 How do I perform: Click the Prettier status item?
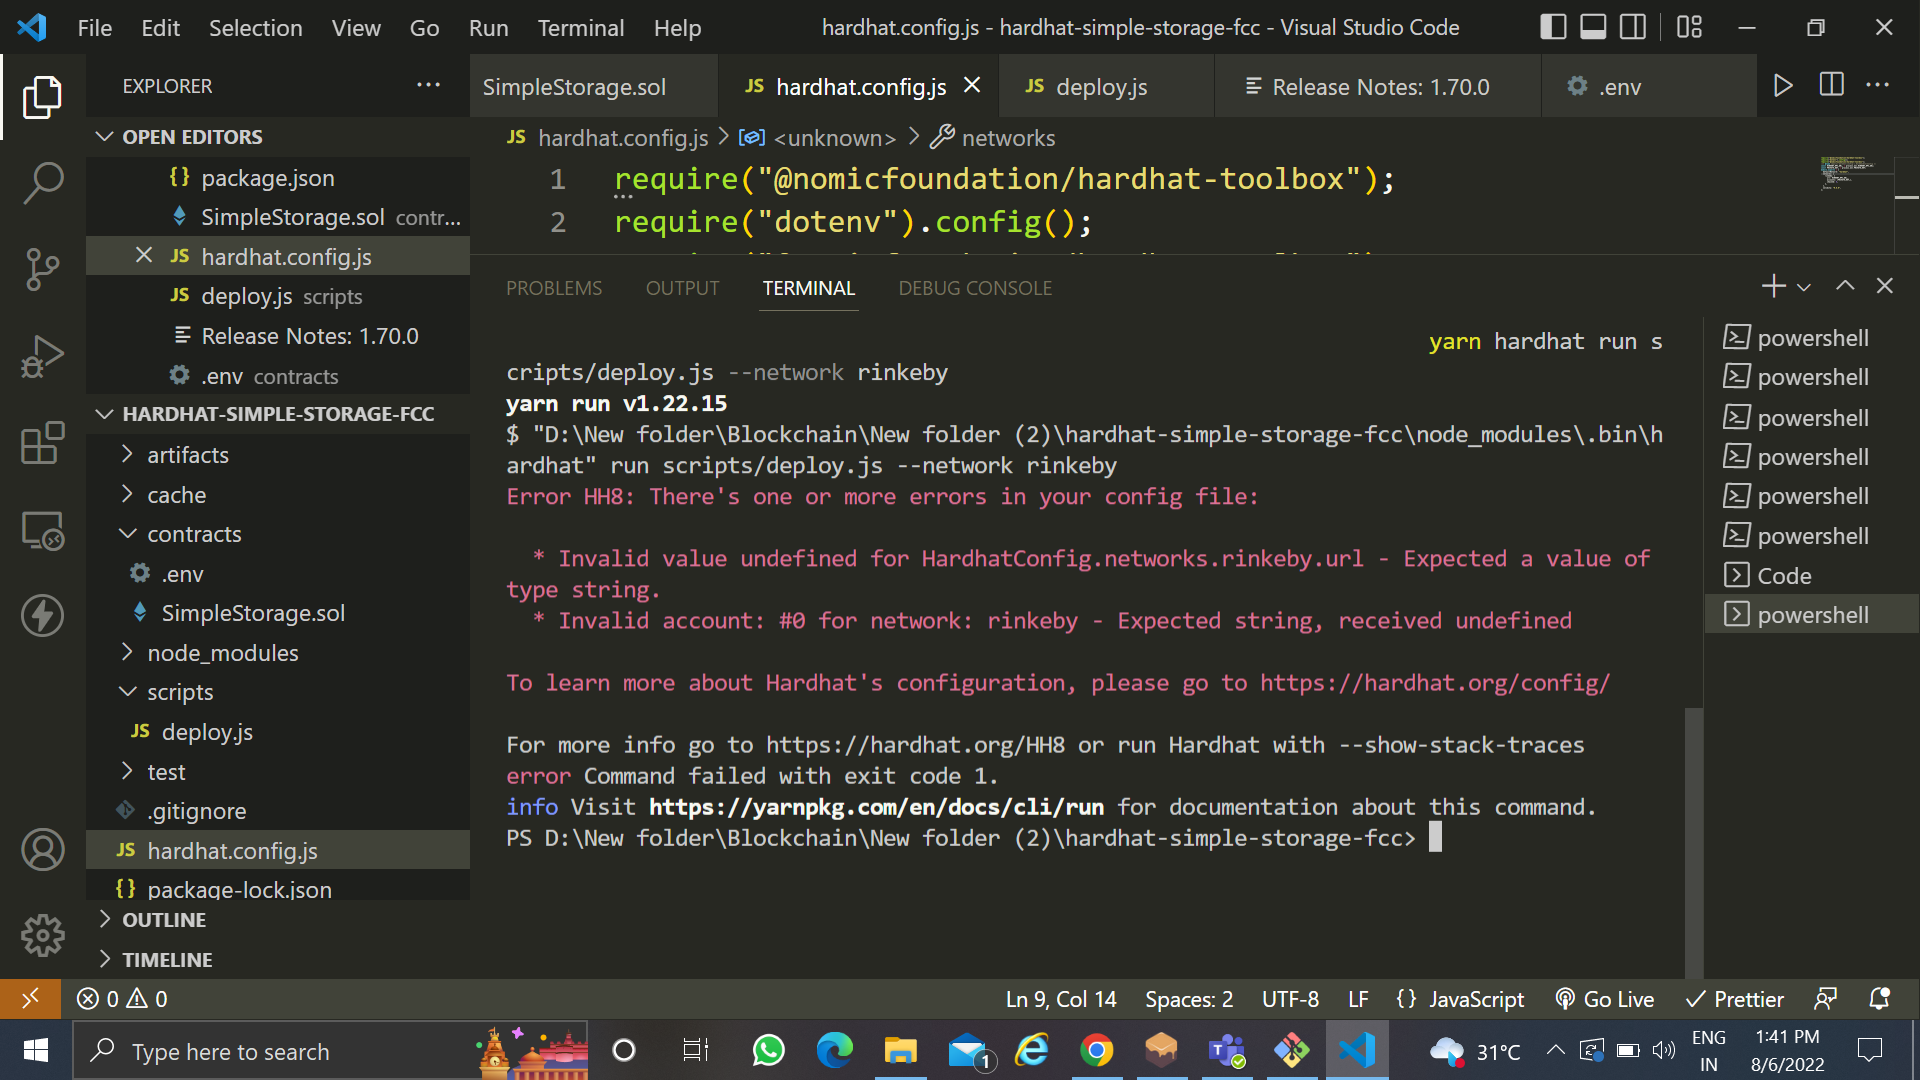pyautogui.click(x=1734, y=999)
